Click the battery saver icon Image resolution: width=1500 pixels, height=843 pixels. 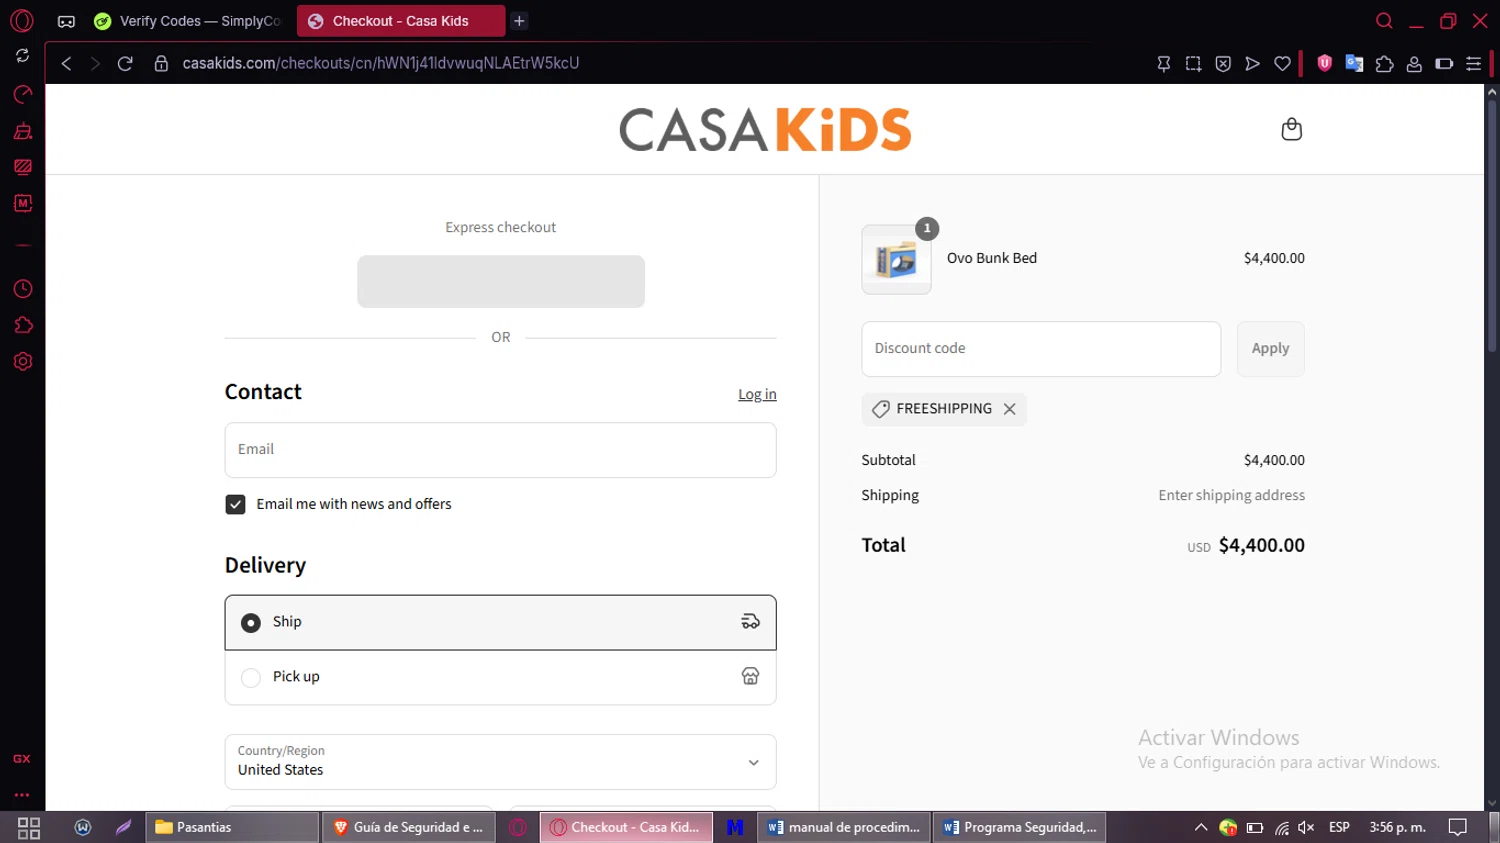(x=1444, y=63)
